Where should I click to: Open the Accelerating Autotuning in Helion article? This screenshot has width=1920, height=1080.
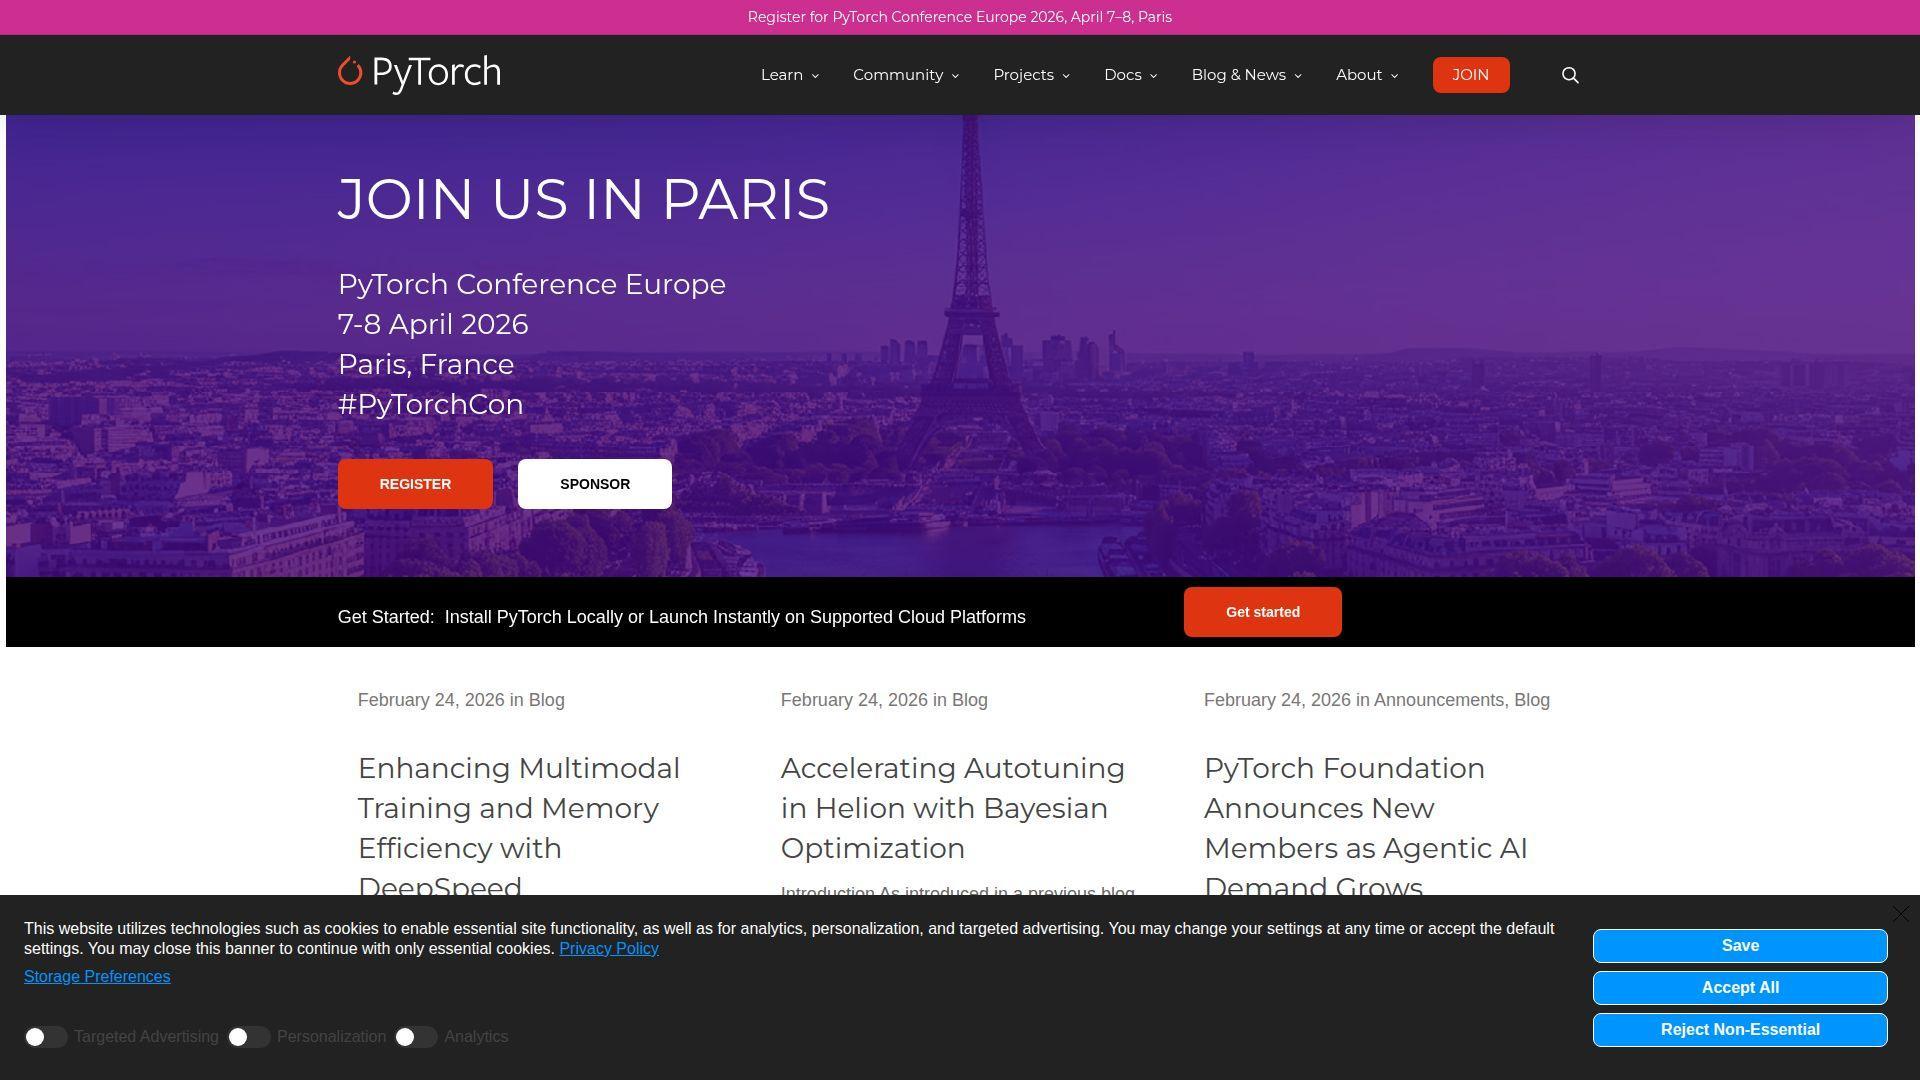pos(952,808)
